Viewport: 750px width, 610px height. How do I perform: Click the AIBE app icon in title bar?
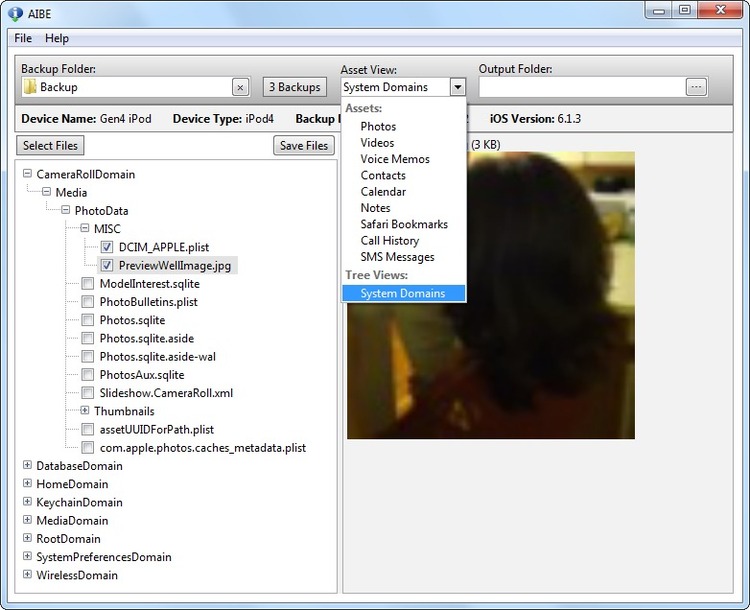tap(15, 13)
